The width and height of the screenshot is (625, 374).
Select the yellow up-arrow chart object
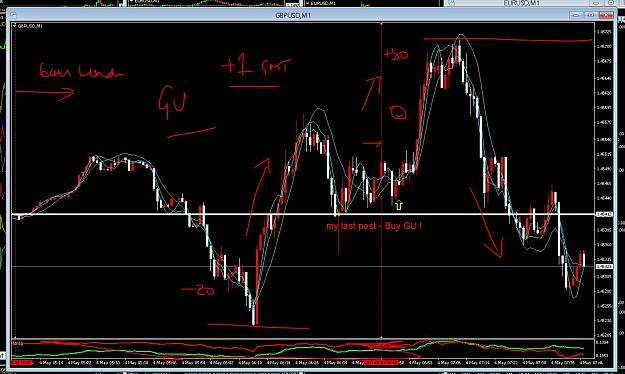[x=398, y=205]
